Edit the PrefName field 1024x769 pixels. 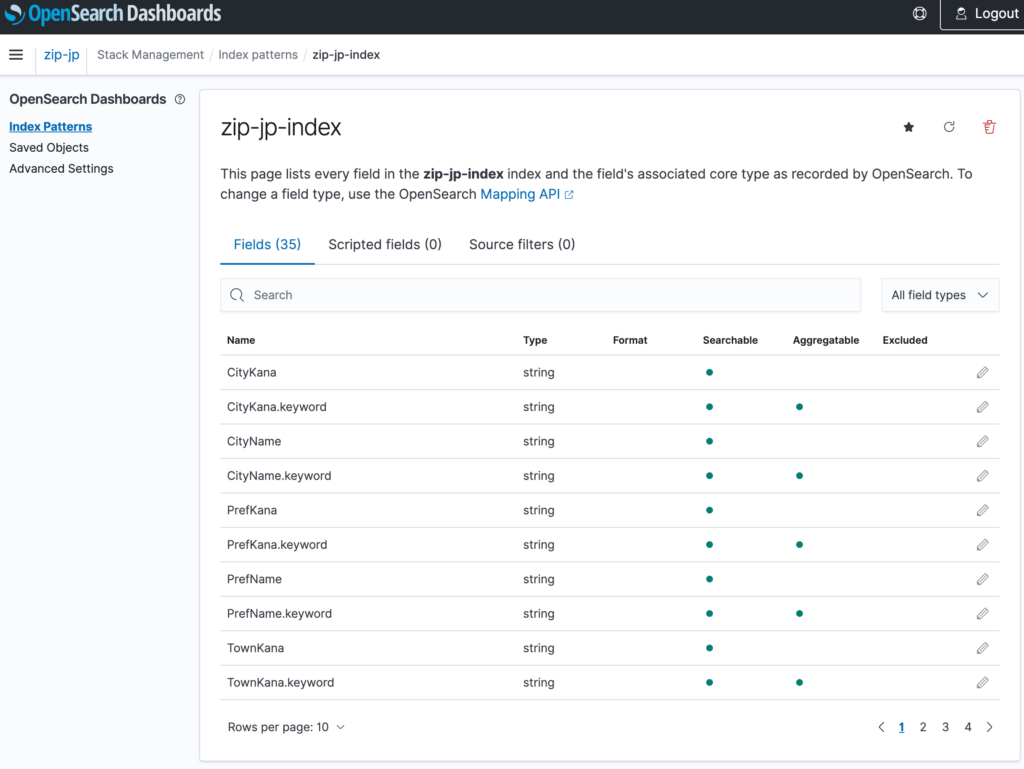(x=982, y=580)
